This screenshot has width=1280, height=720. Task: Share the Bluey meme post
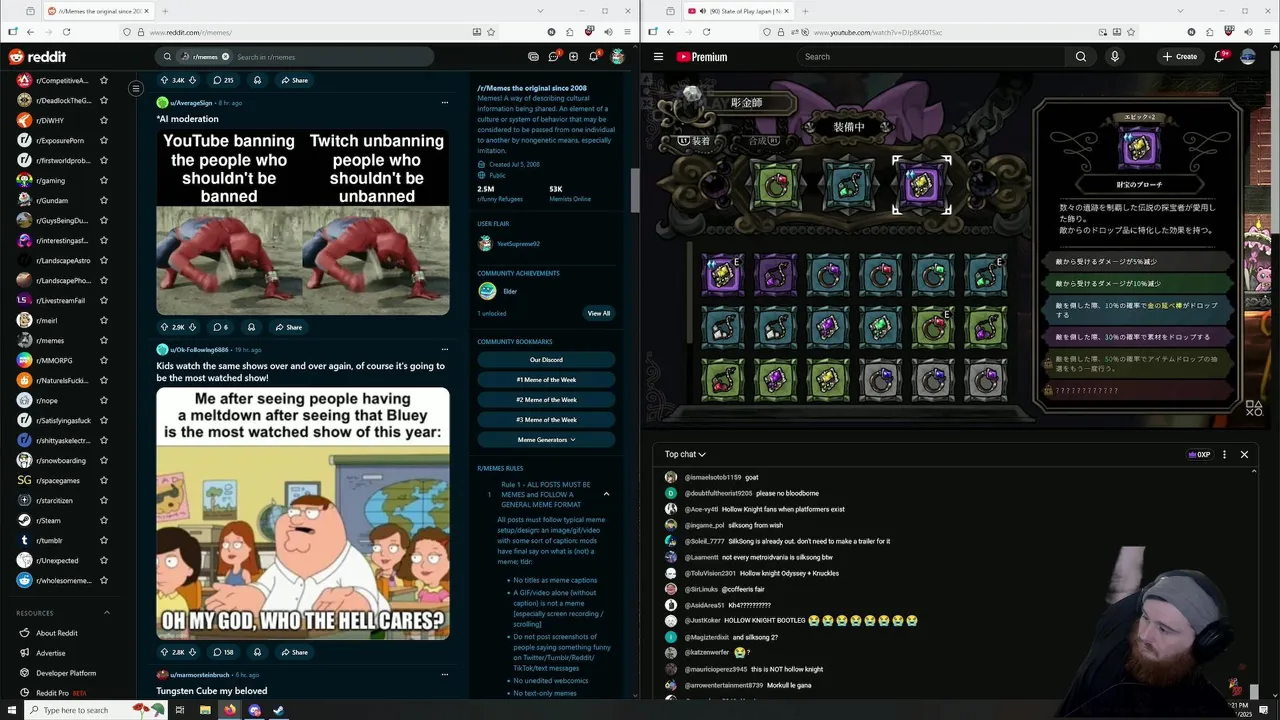coord(294,652)
